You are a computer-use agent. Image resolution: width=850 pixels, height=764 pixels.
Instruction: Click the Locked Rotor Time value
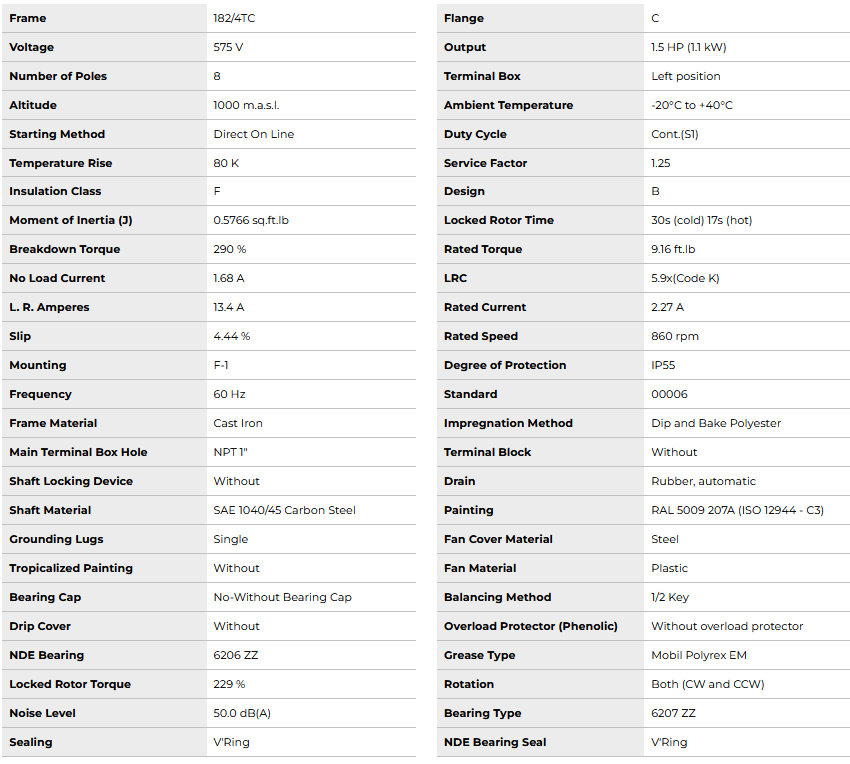coord(701,220)
